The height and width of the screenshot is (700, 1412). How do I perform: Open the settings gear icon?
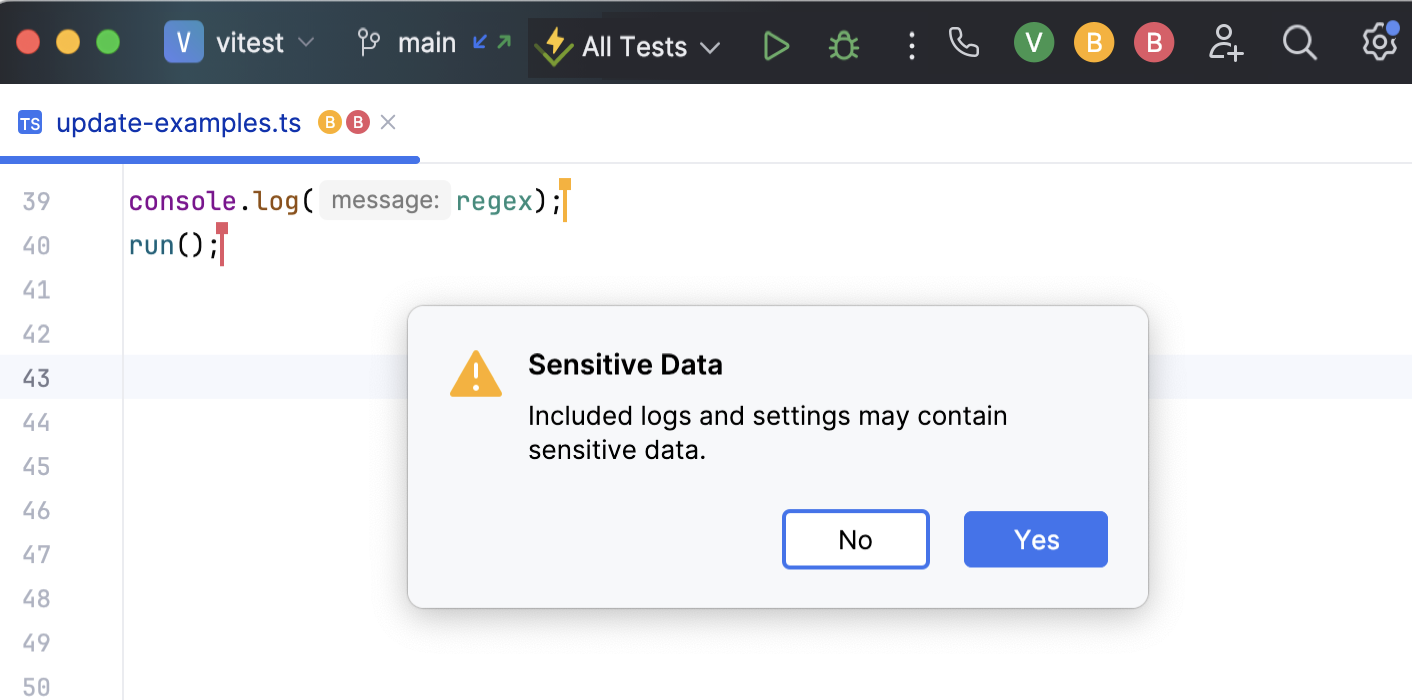click(x=1379, y=43)
